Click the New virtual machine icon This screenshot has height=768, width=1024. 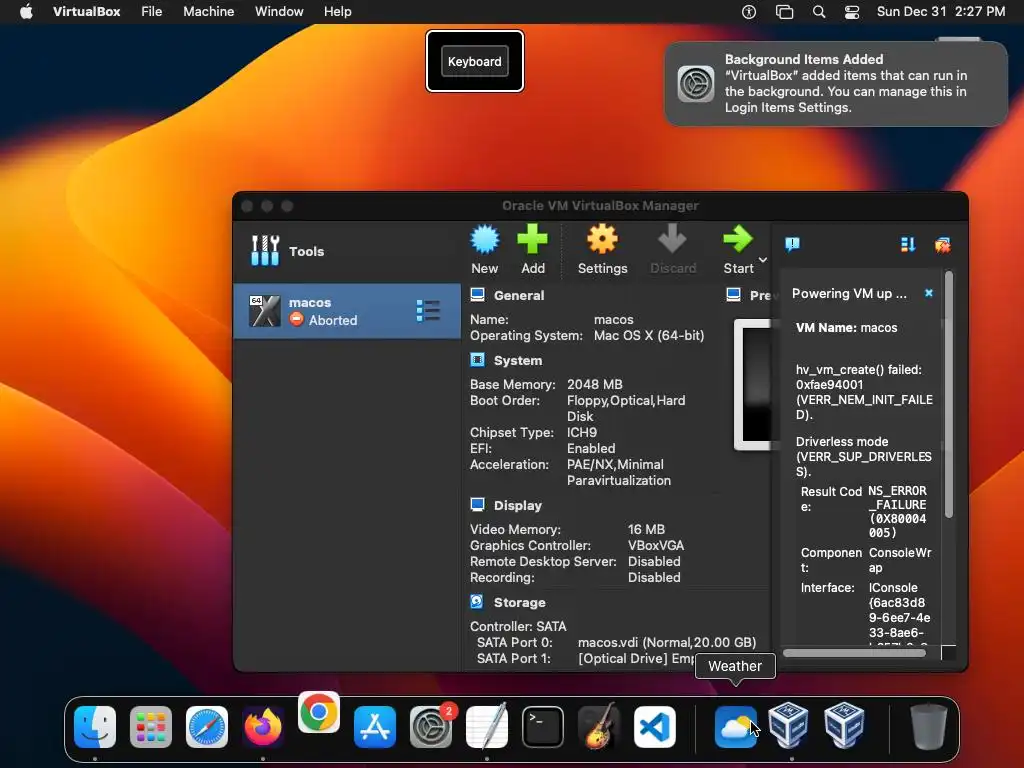(x=485, y=240)
